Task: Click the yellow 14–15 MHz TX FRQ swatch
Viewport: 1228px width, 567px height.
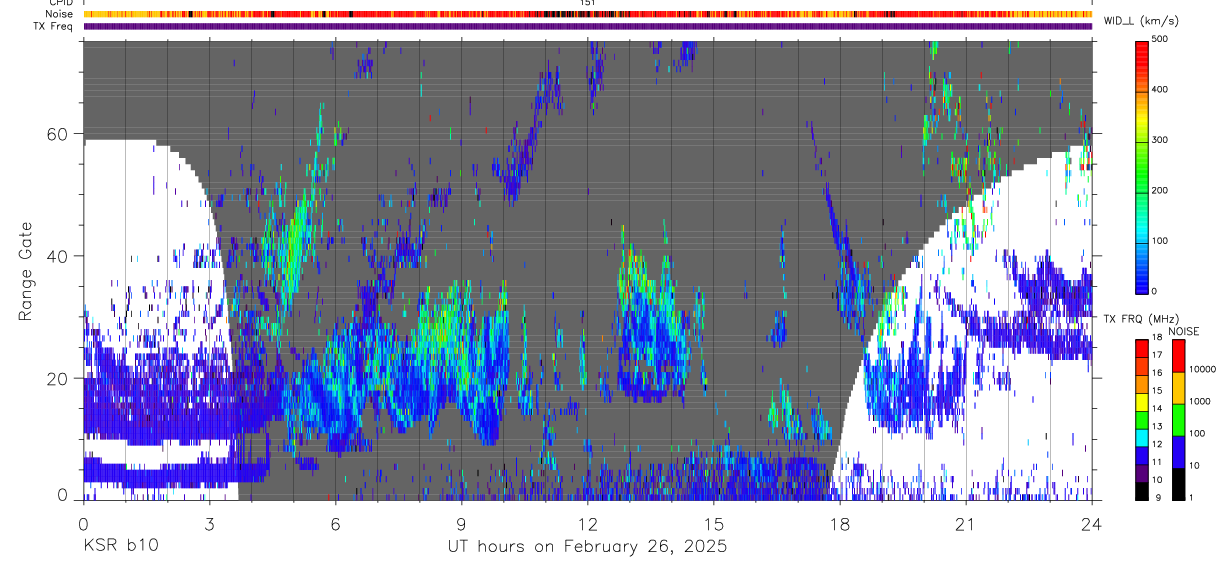Action: tap(1141, 402)
